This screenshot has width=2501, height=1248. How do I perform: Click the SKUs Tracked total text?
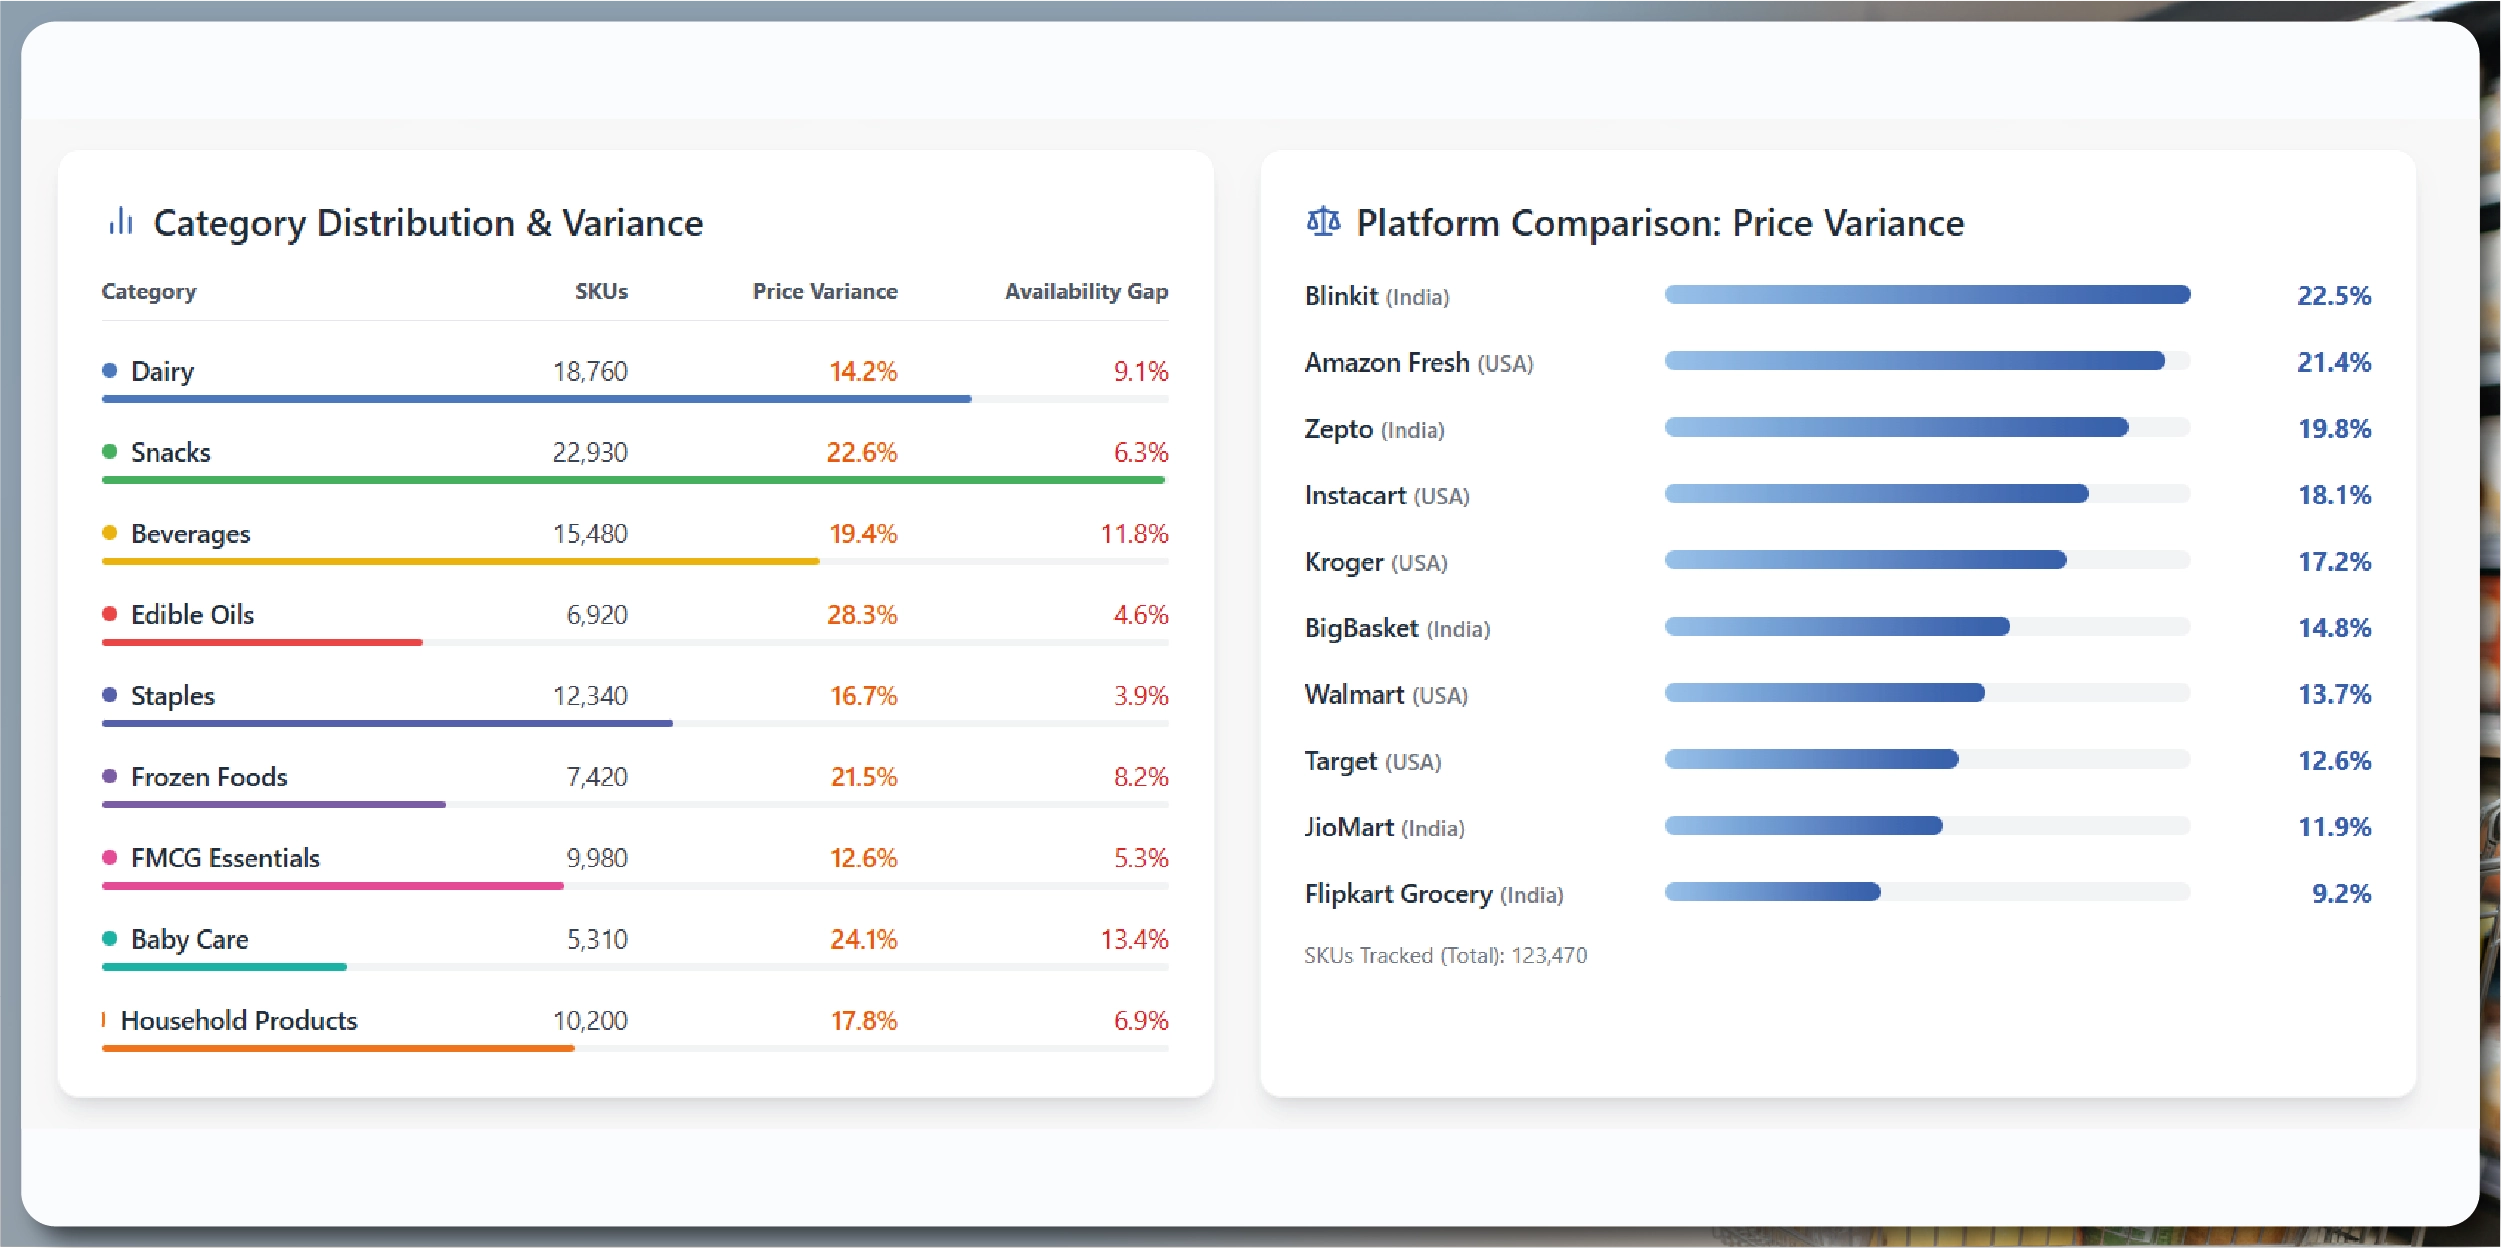1445,956
